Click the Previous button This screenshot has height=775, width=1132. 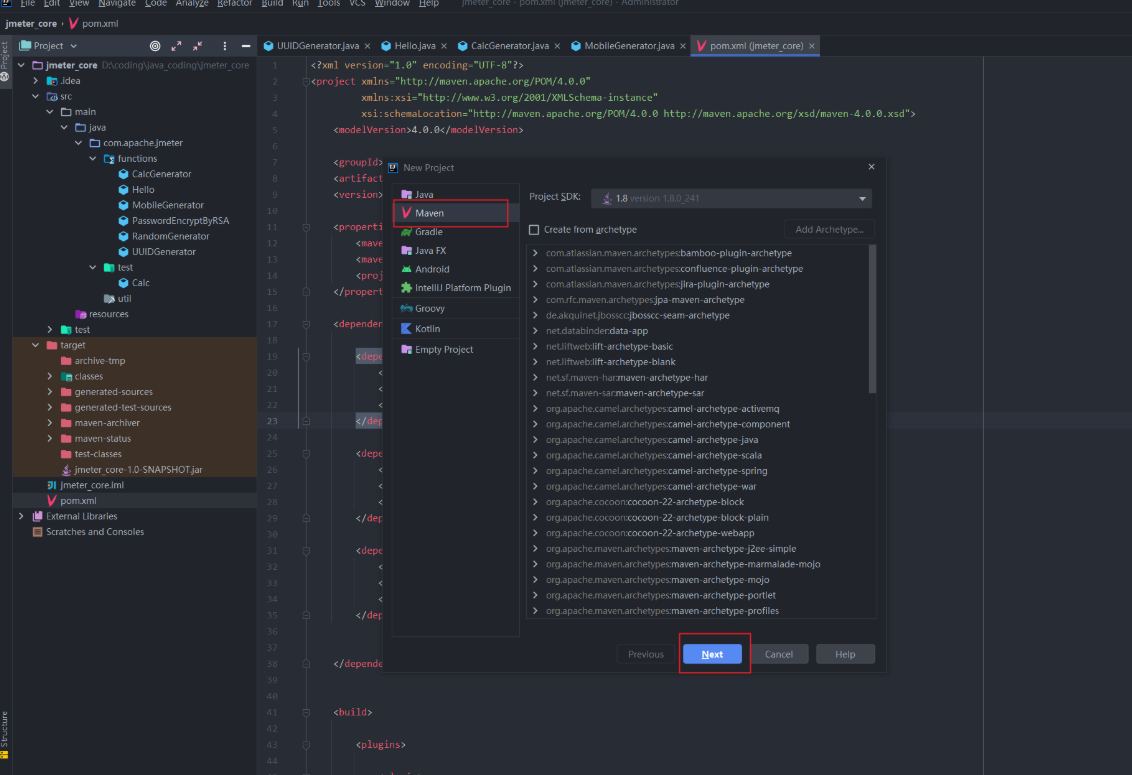645,654
